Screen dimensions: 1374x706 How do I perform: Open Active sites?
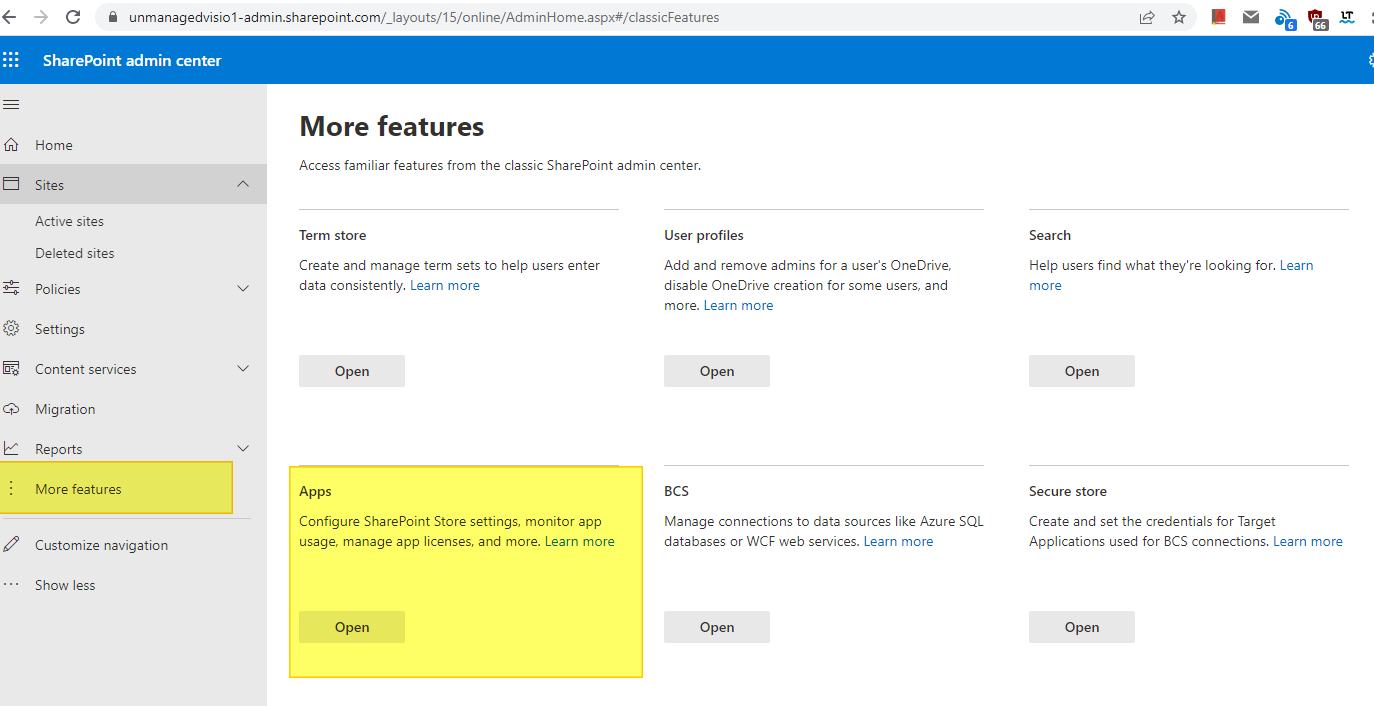[69, 221]
